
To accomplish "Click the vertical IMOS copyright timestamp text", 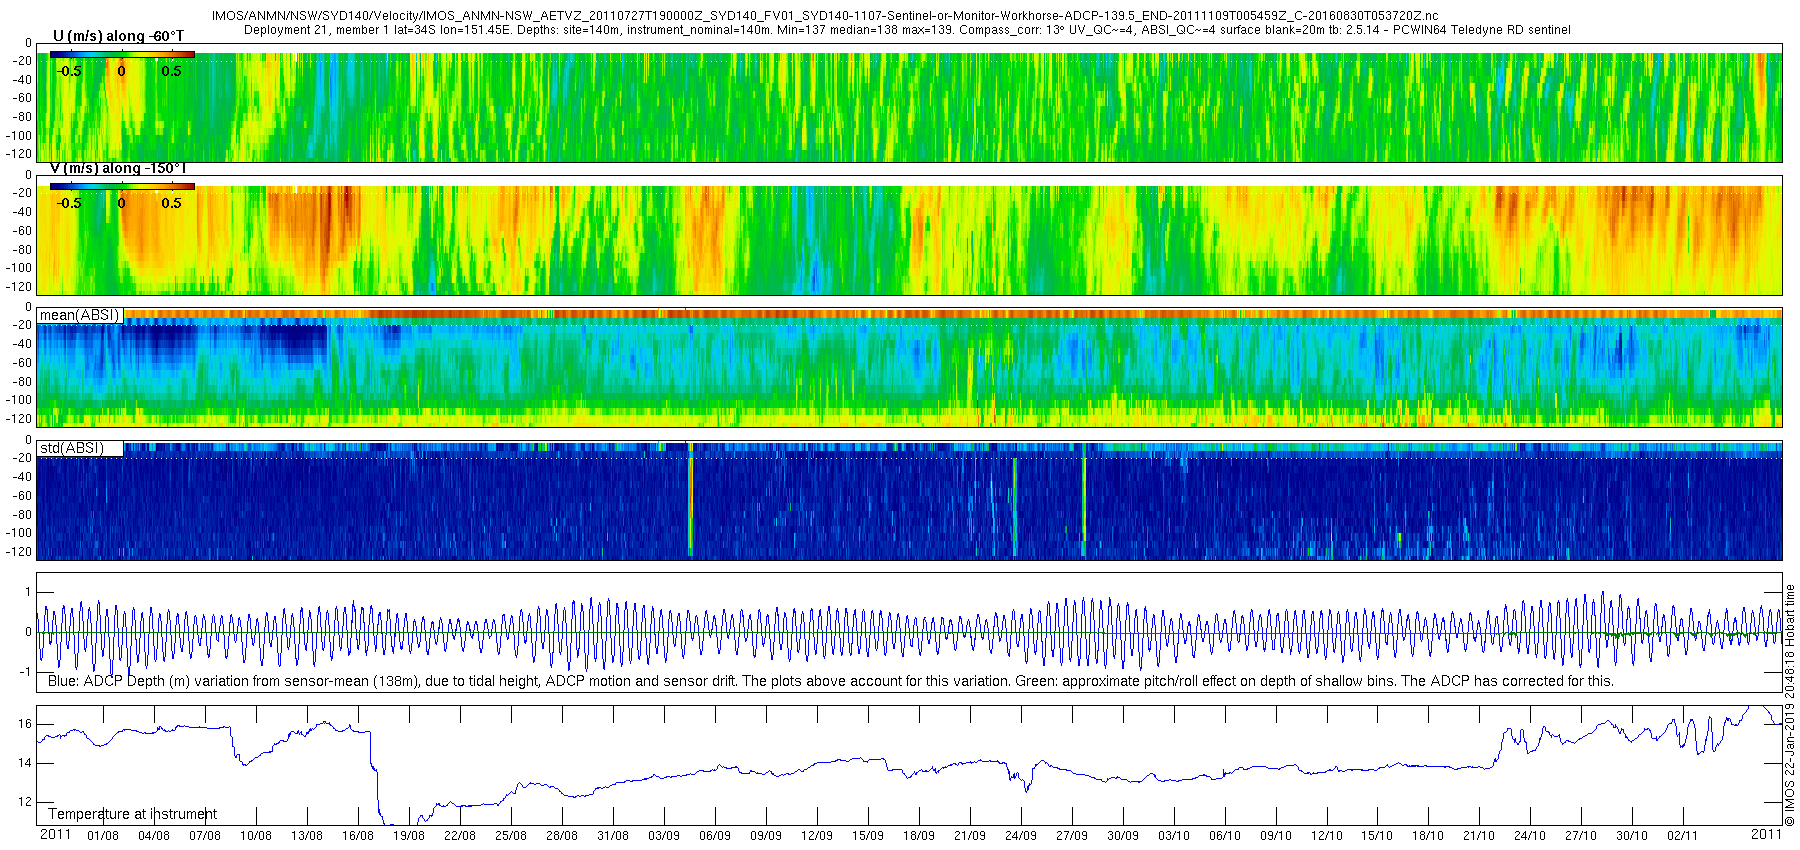I will click(1790, 705).
